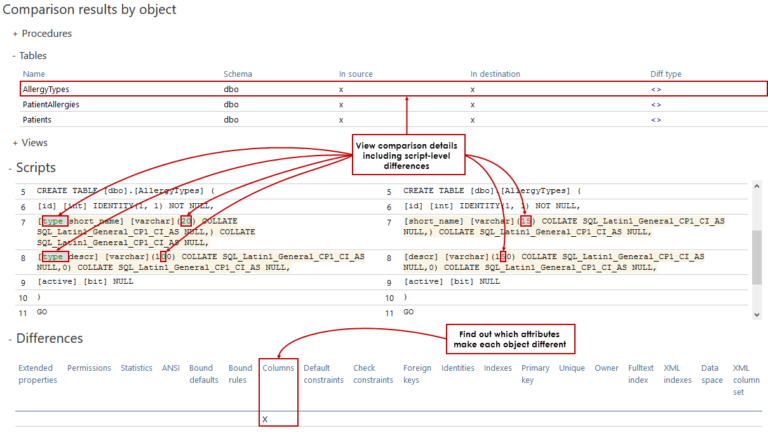The width and height of the screenshot is (768, 433).
Task: Collapse the Scripts section
Action: pyautogui.click(x=10, y=169)
